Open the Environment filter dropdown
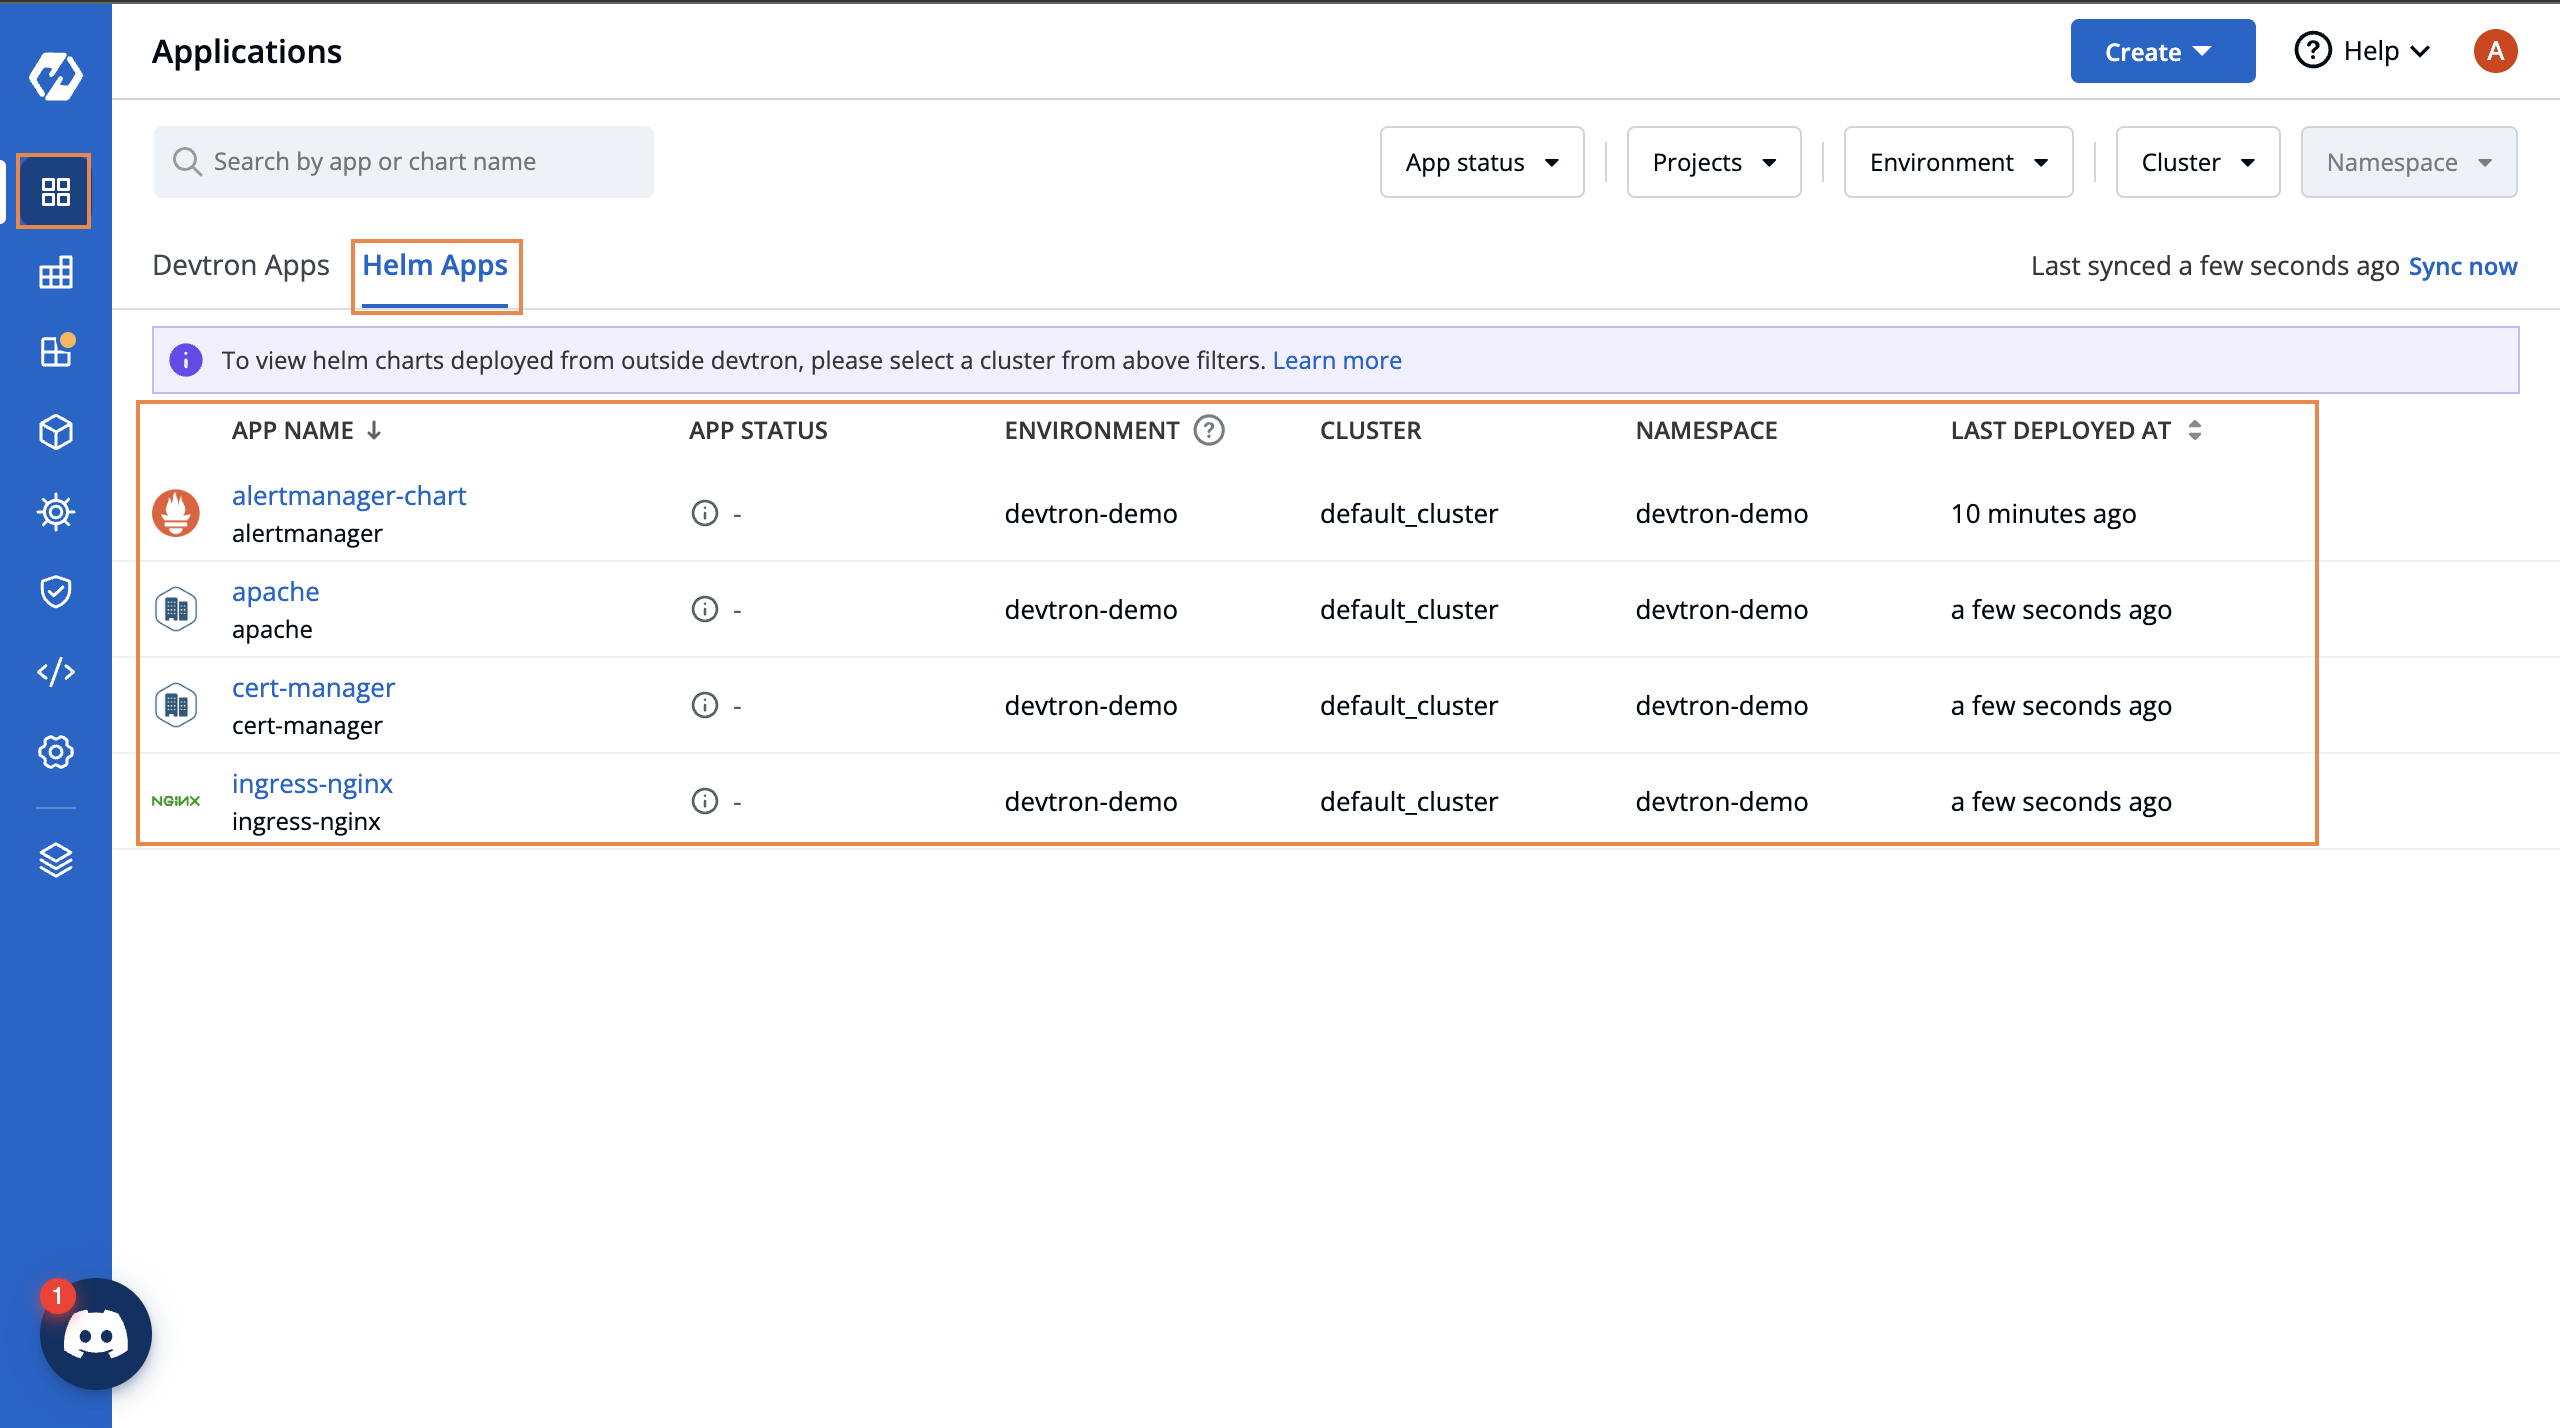 click(x=1957, y=161)
